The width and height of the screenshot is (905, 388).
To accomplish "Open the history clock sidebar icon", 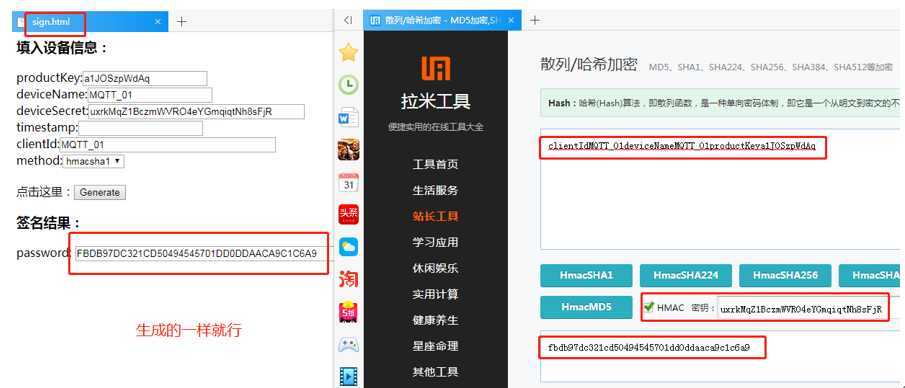I will [348, 85].
